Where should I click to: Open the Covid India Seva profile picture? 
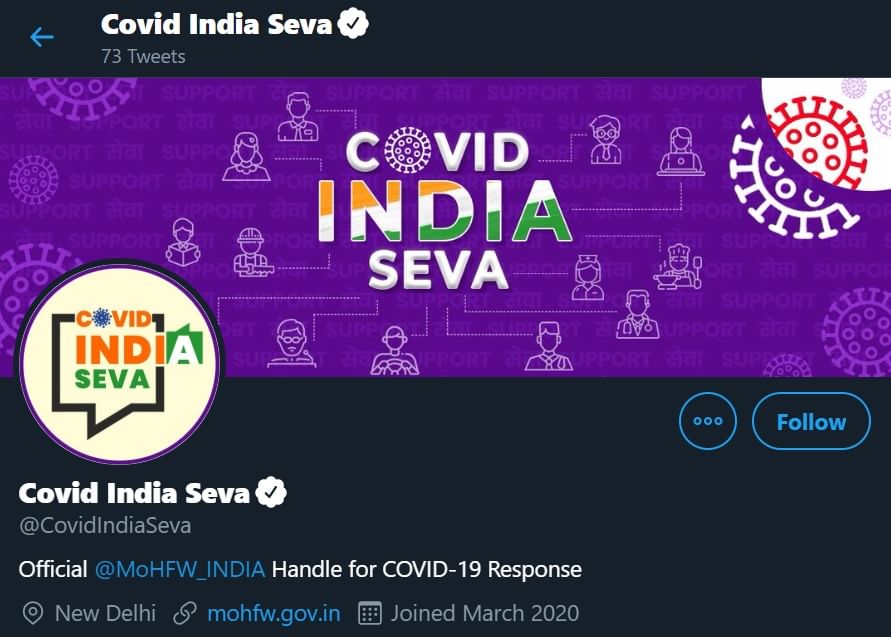tap(120, 361)
